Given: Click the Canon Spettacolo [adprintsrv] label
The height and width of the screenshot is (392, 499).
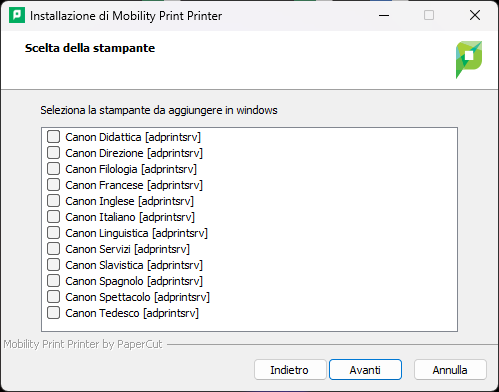Looking at the screenshot, I should pos(138,297).
